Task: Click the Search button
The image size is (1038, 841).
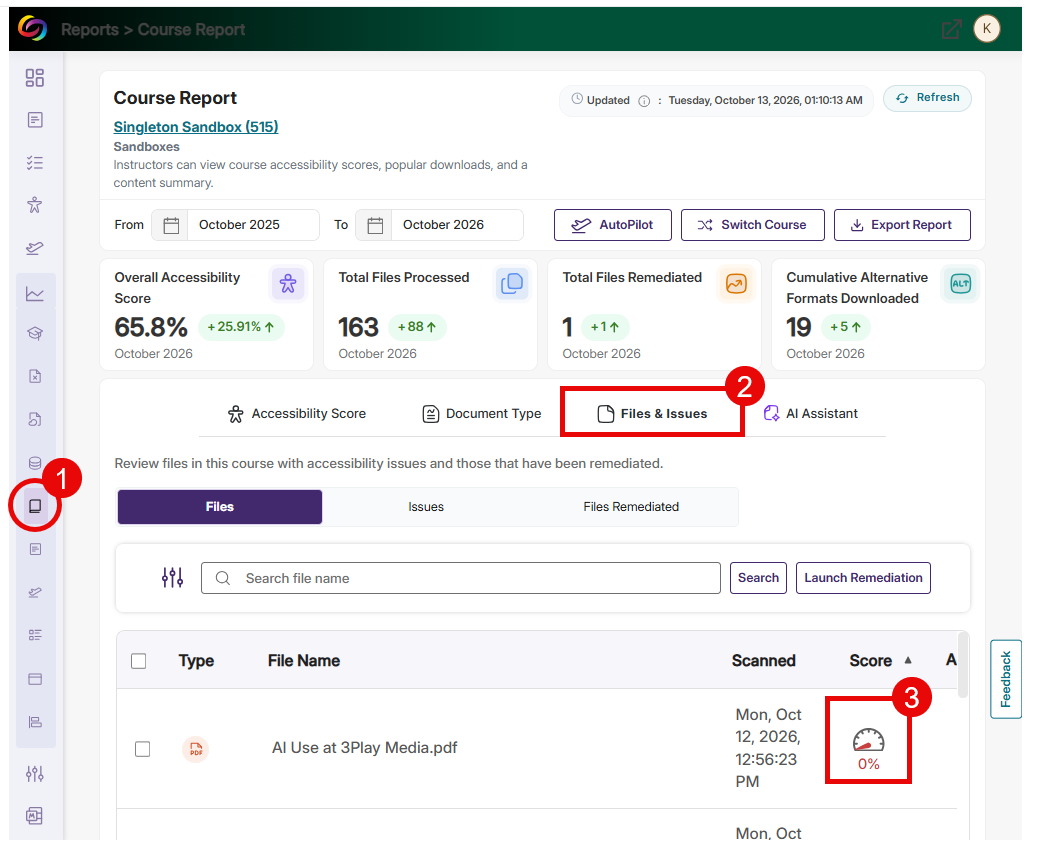Action: [758, 578]
